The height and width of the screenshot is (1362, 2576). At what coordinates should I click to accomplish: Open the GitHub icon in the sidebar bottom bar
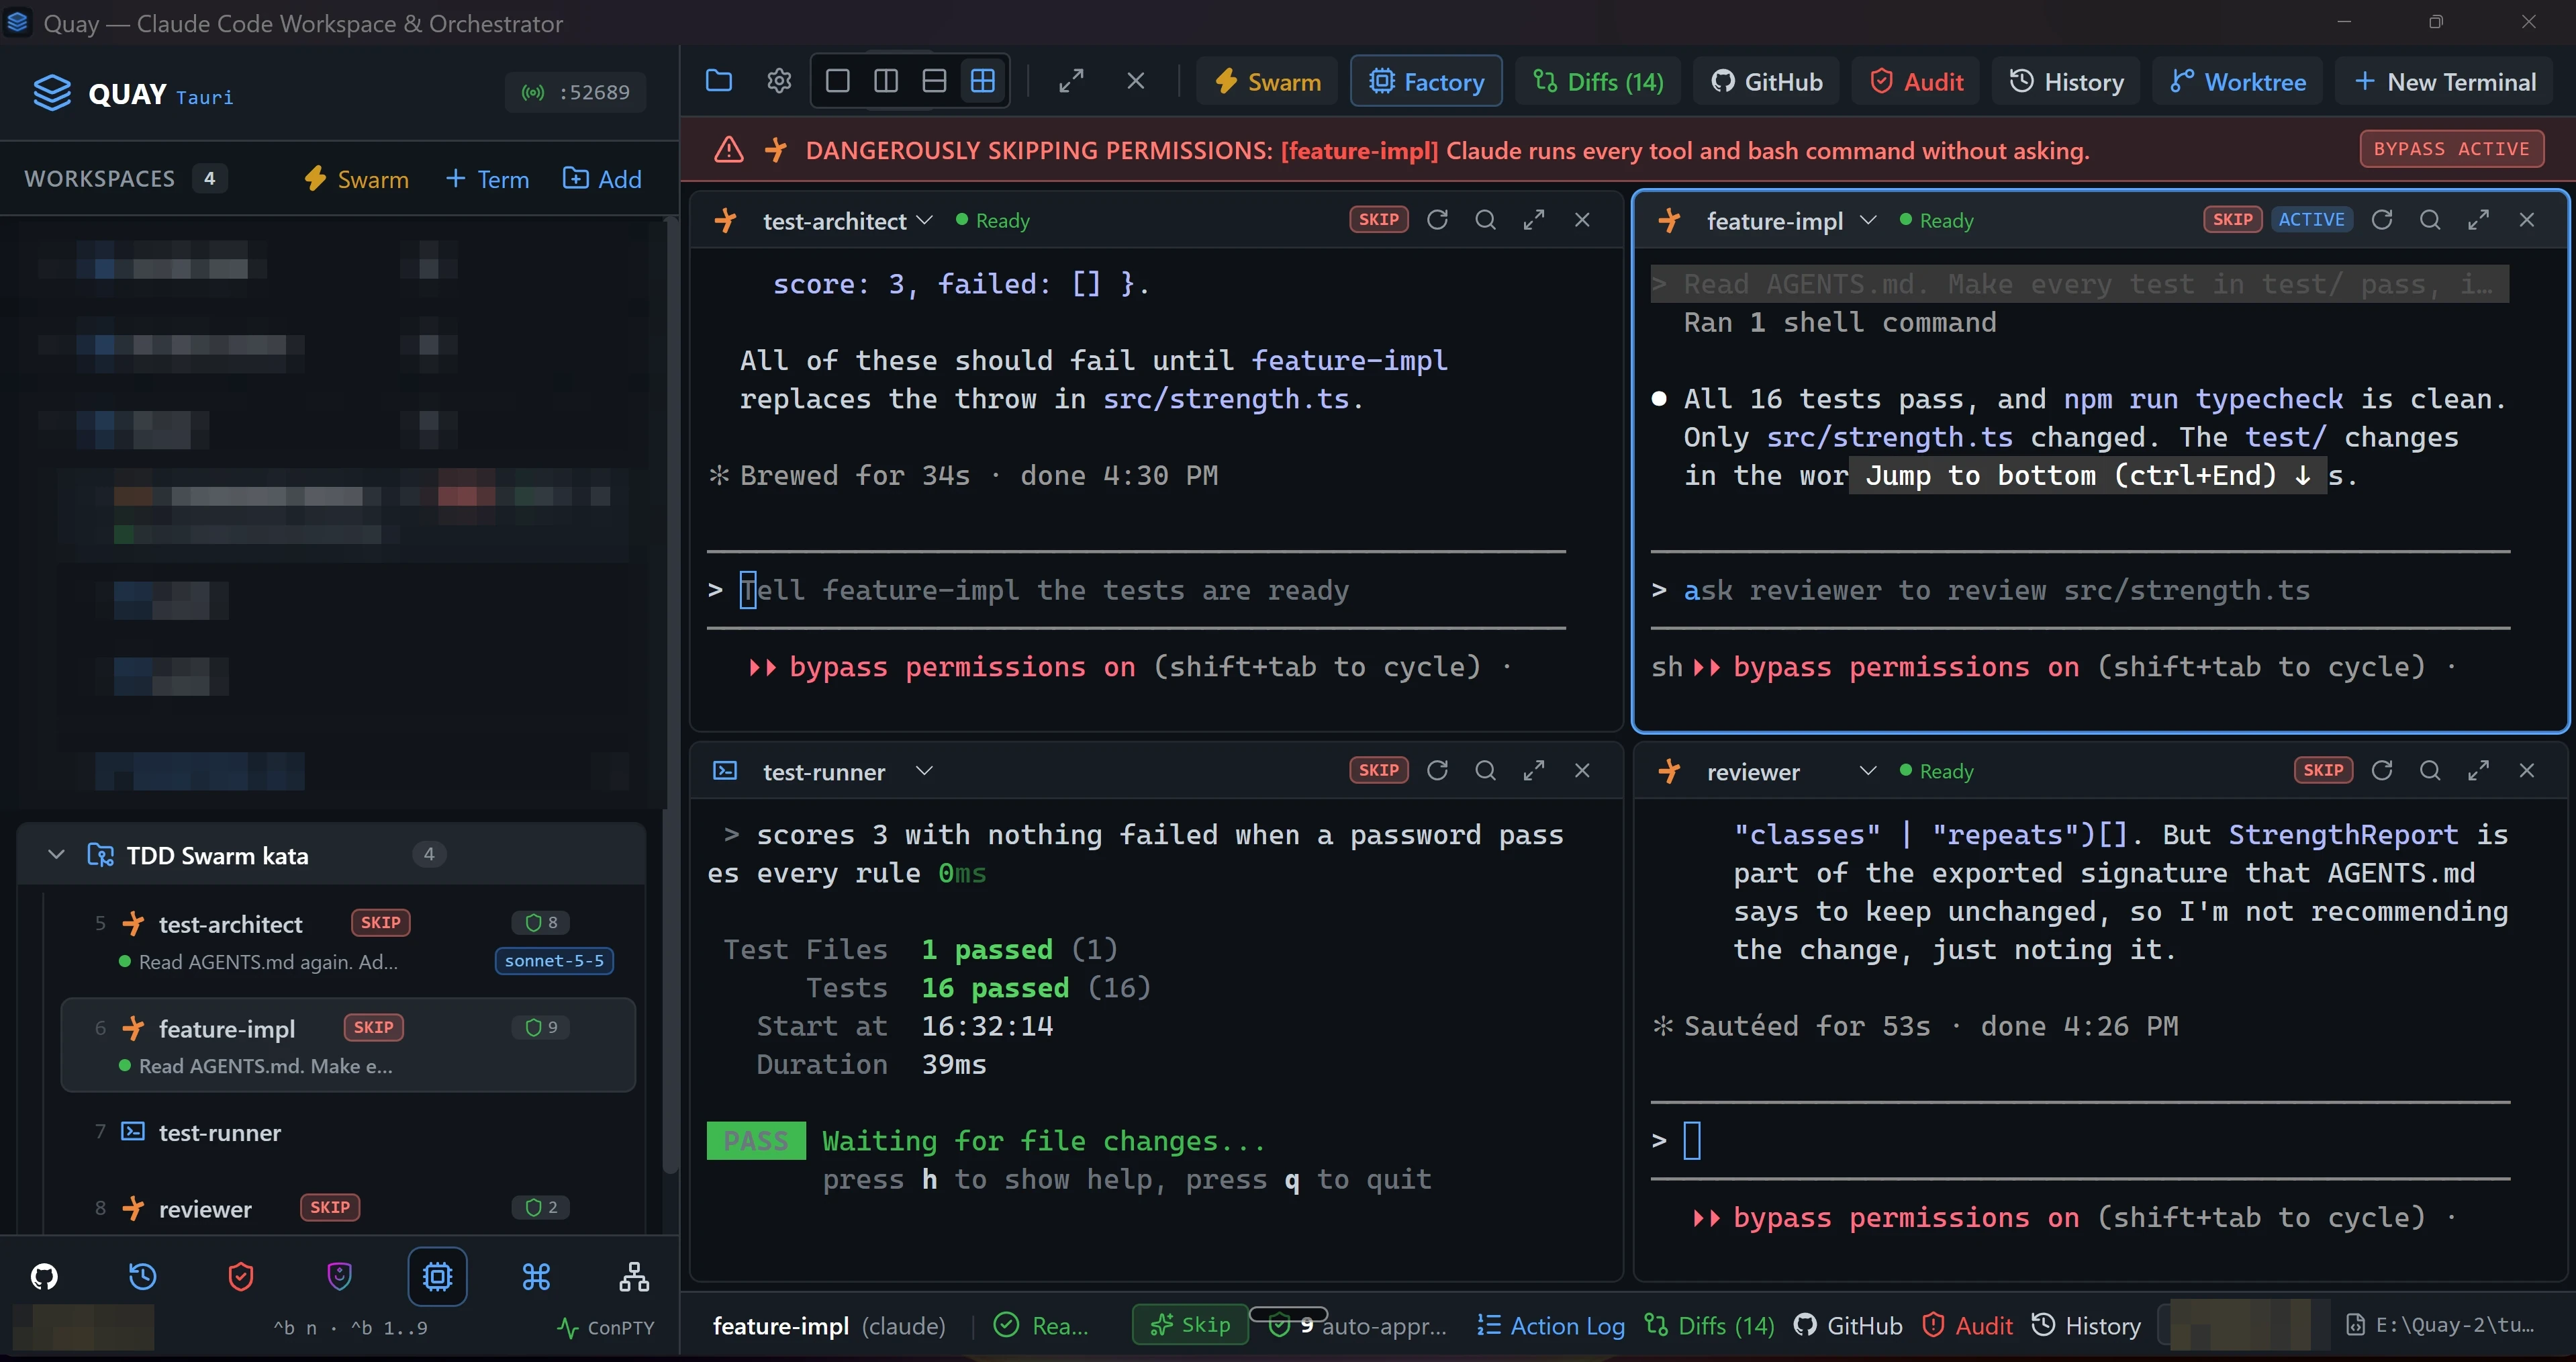click(44, 1276)
